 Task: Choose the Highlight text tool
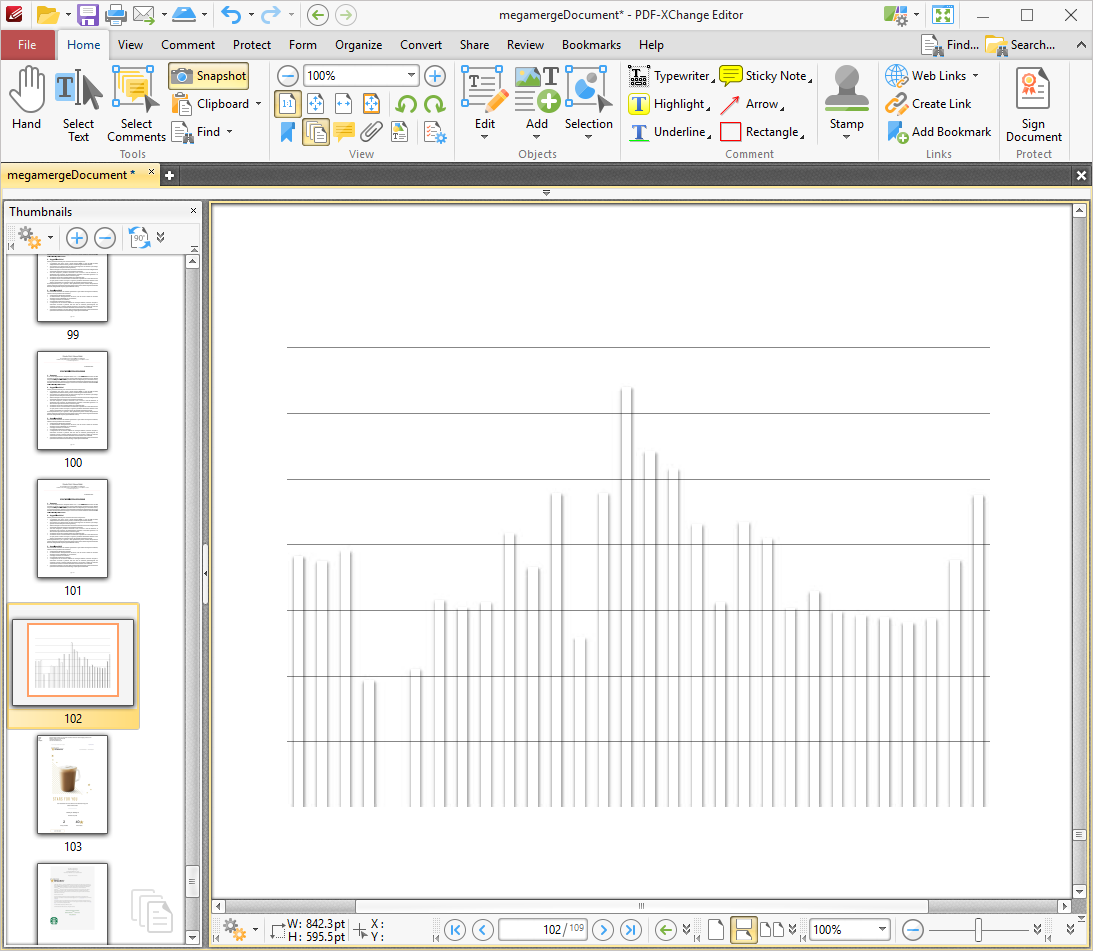[669, 105]
